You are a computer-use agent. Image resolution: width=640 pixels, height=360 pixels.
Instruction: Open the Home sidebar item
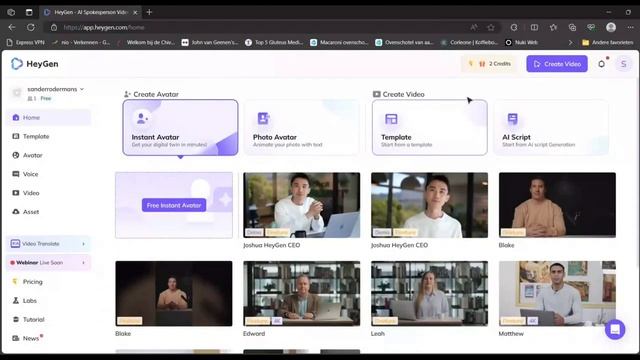tap(49, 118)
